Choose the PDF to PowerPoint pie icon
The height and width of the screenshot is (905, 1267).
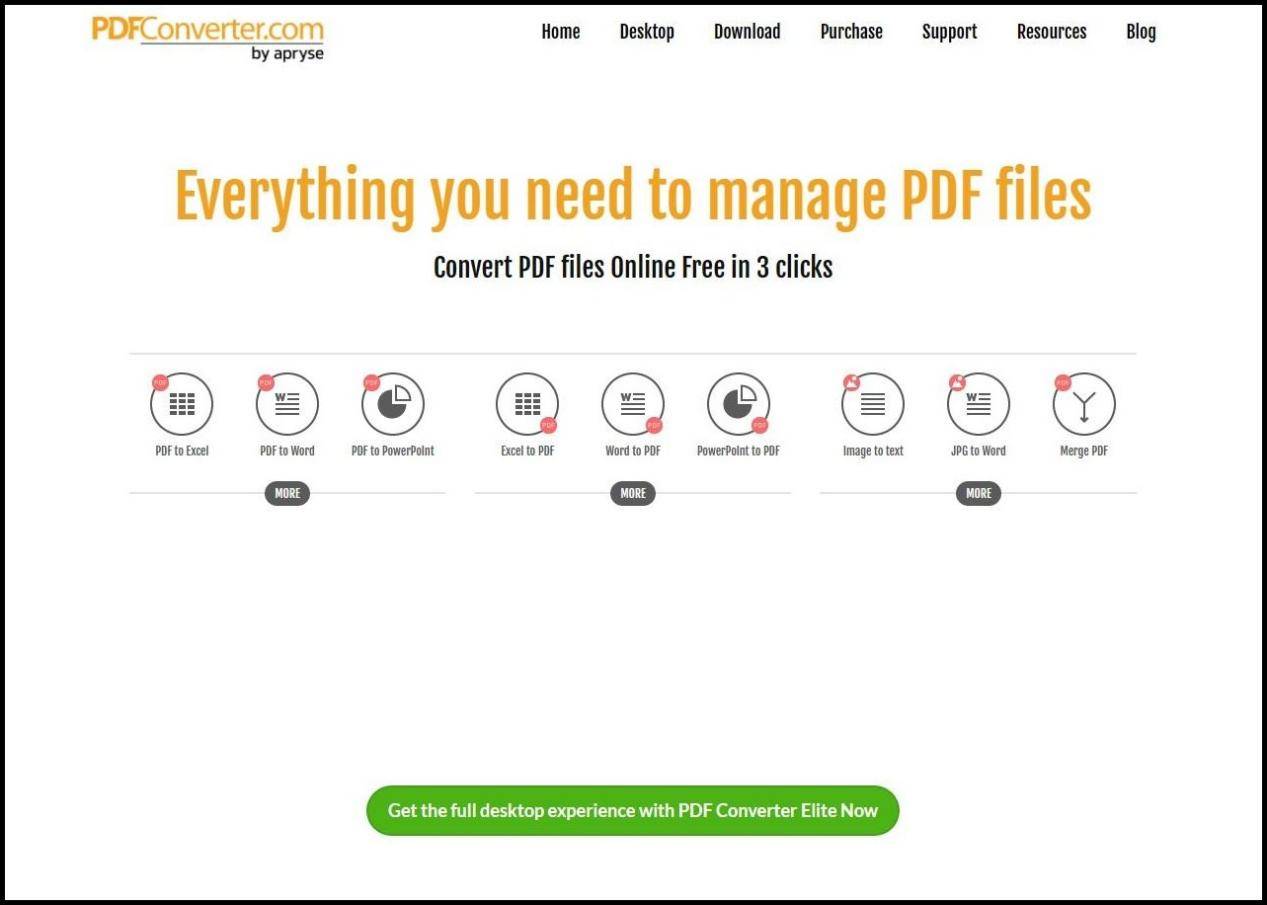[393, 404]
